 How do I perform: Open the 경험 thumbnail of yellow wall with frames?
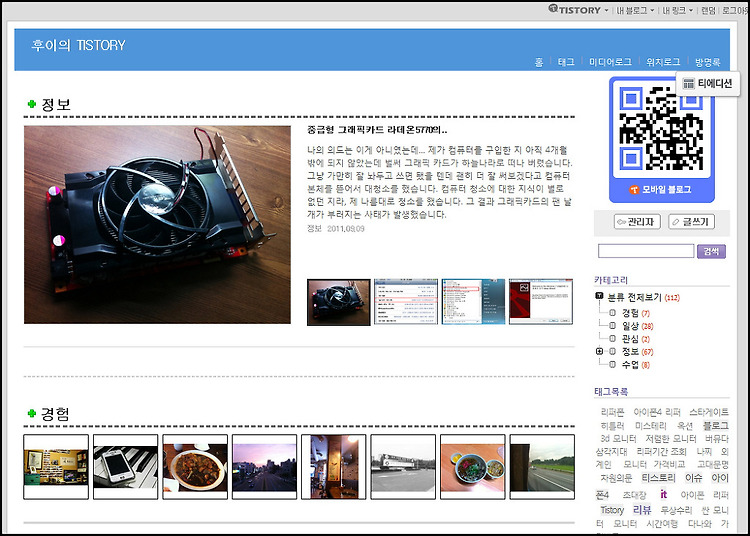(56, 467)
